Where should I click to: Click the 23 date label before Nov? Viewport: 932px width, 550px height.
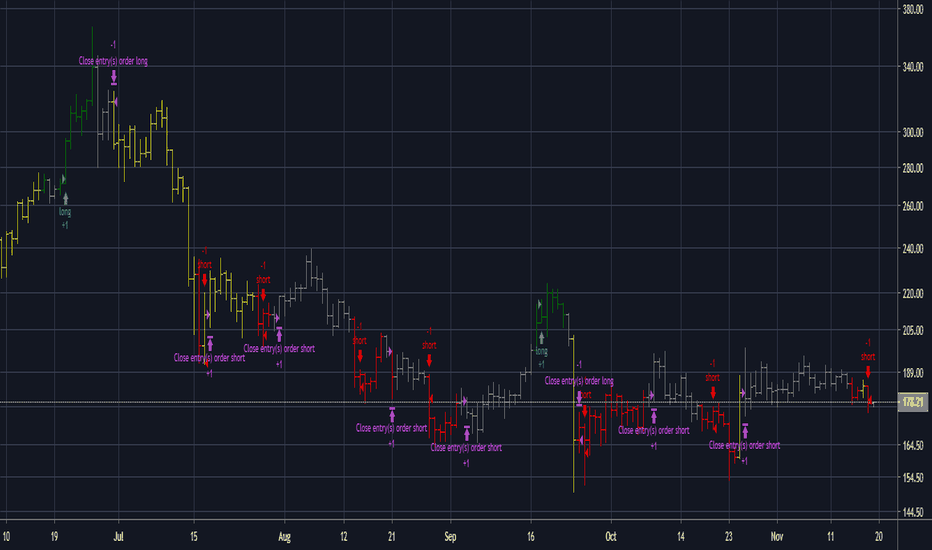tap(729, 536)
